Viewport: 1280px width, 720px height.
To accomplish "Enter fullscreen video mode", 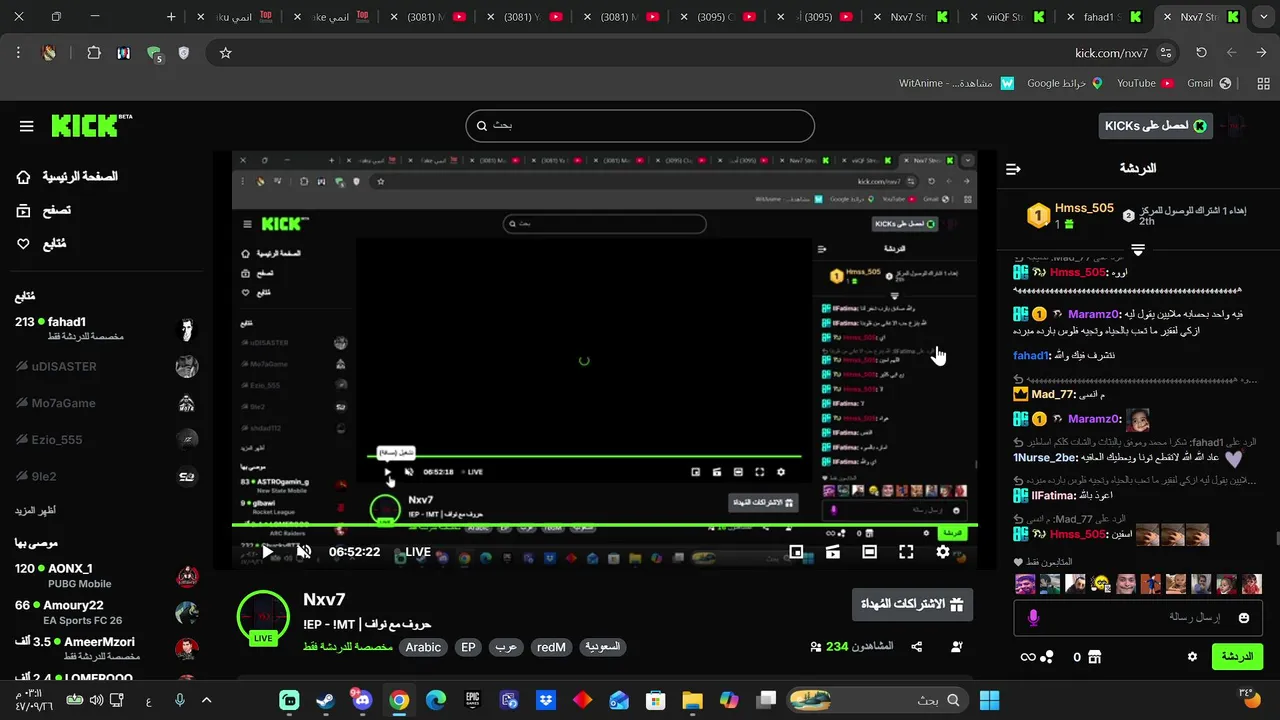I will 906,551.
